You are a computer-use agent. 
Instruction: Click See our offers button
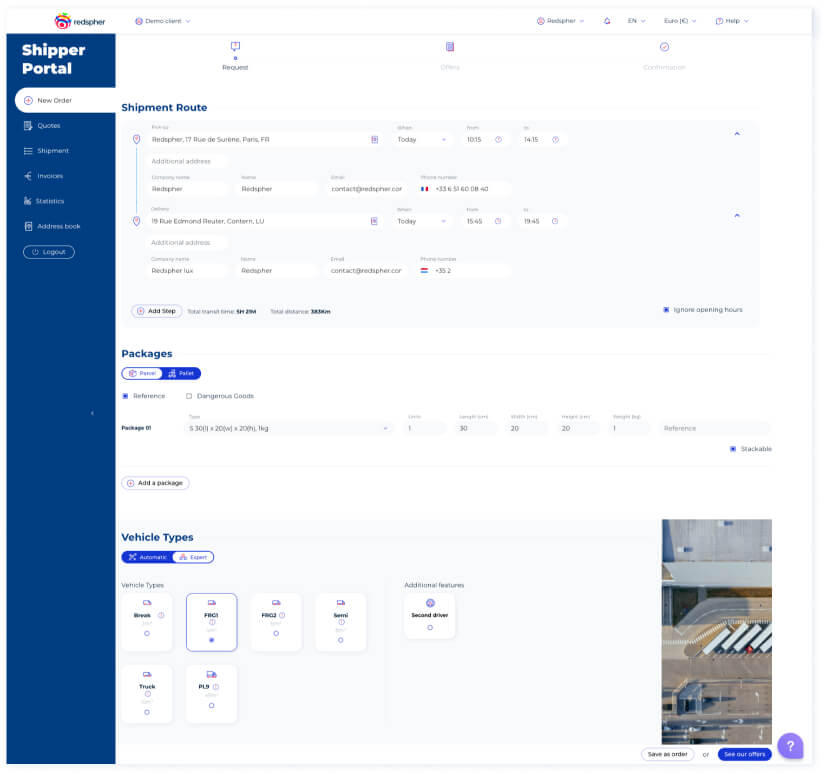pos(744,755)
